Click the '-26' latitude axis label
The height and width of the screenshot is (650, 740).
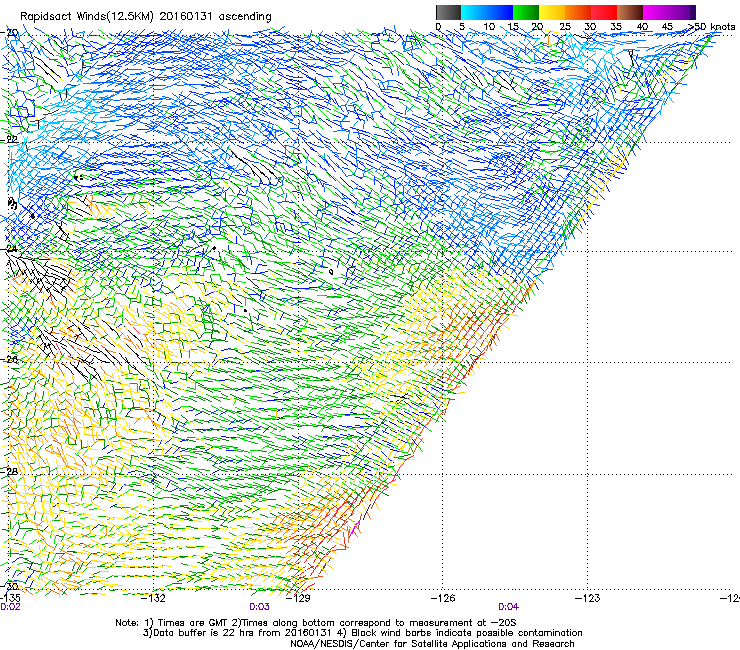tap(9, 359)
